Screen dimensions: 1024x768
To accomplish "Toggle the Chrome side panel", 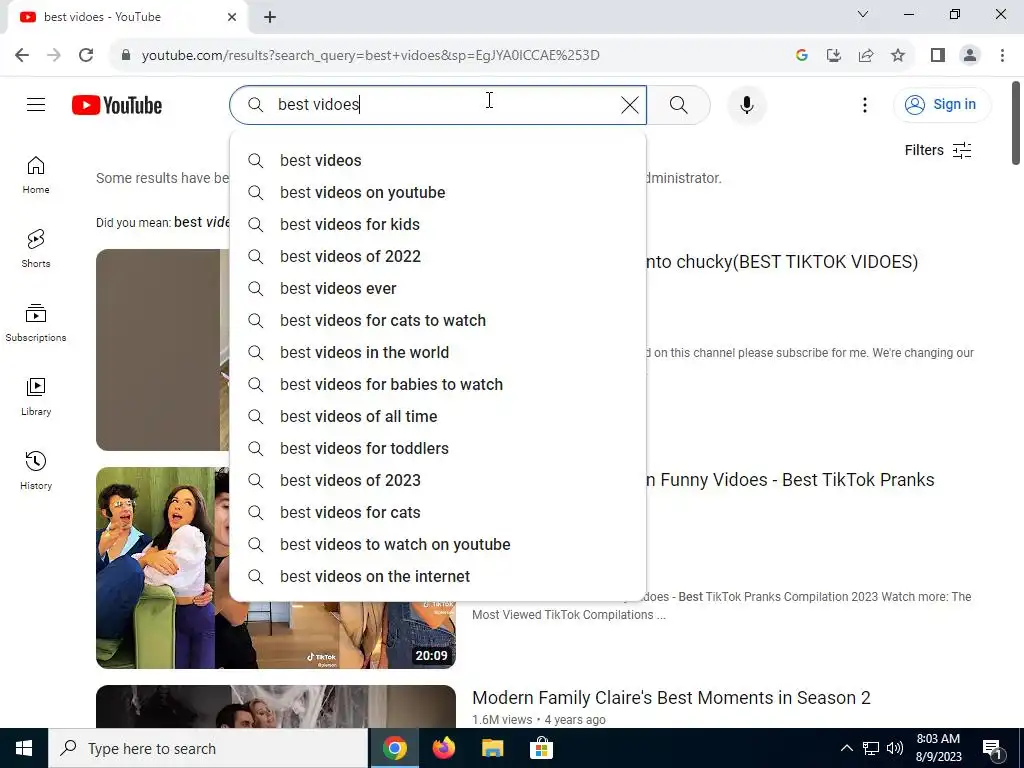I will pos(938,56).
